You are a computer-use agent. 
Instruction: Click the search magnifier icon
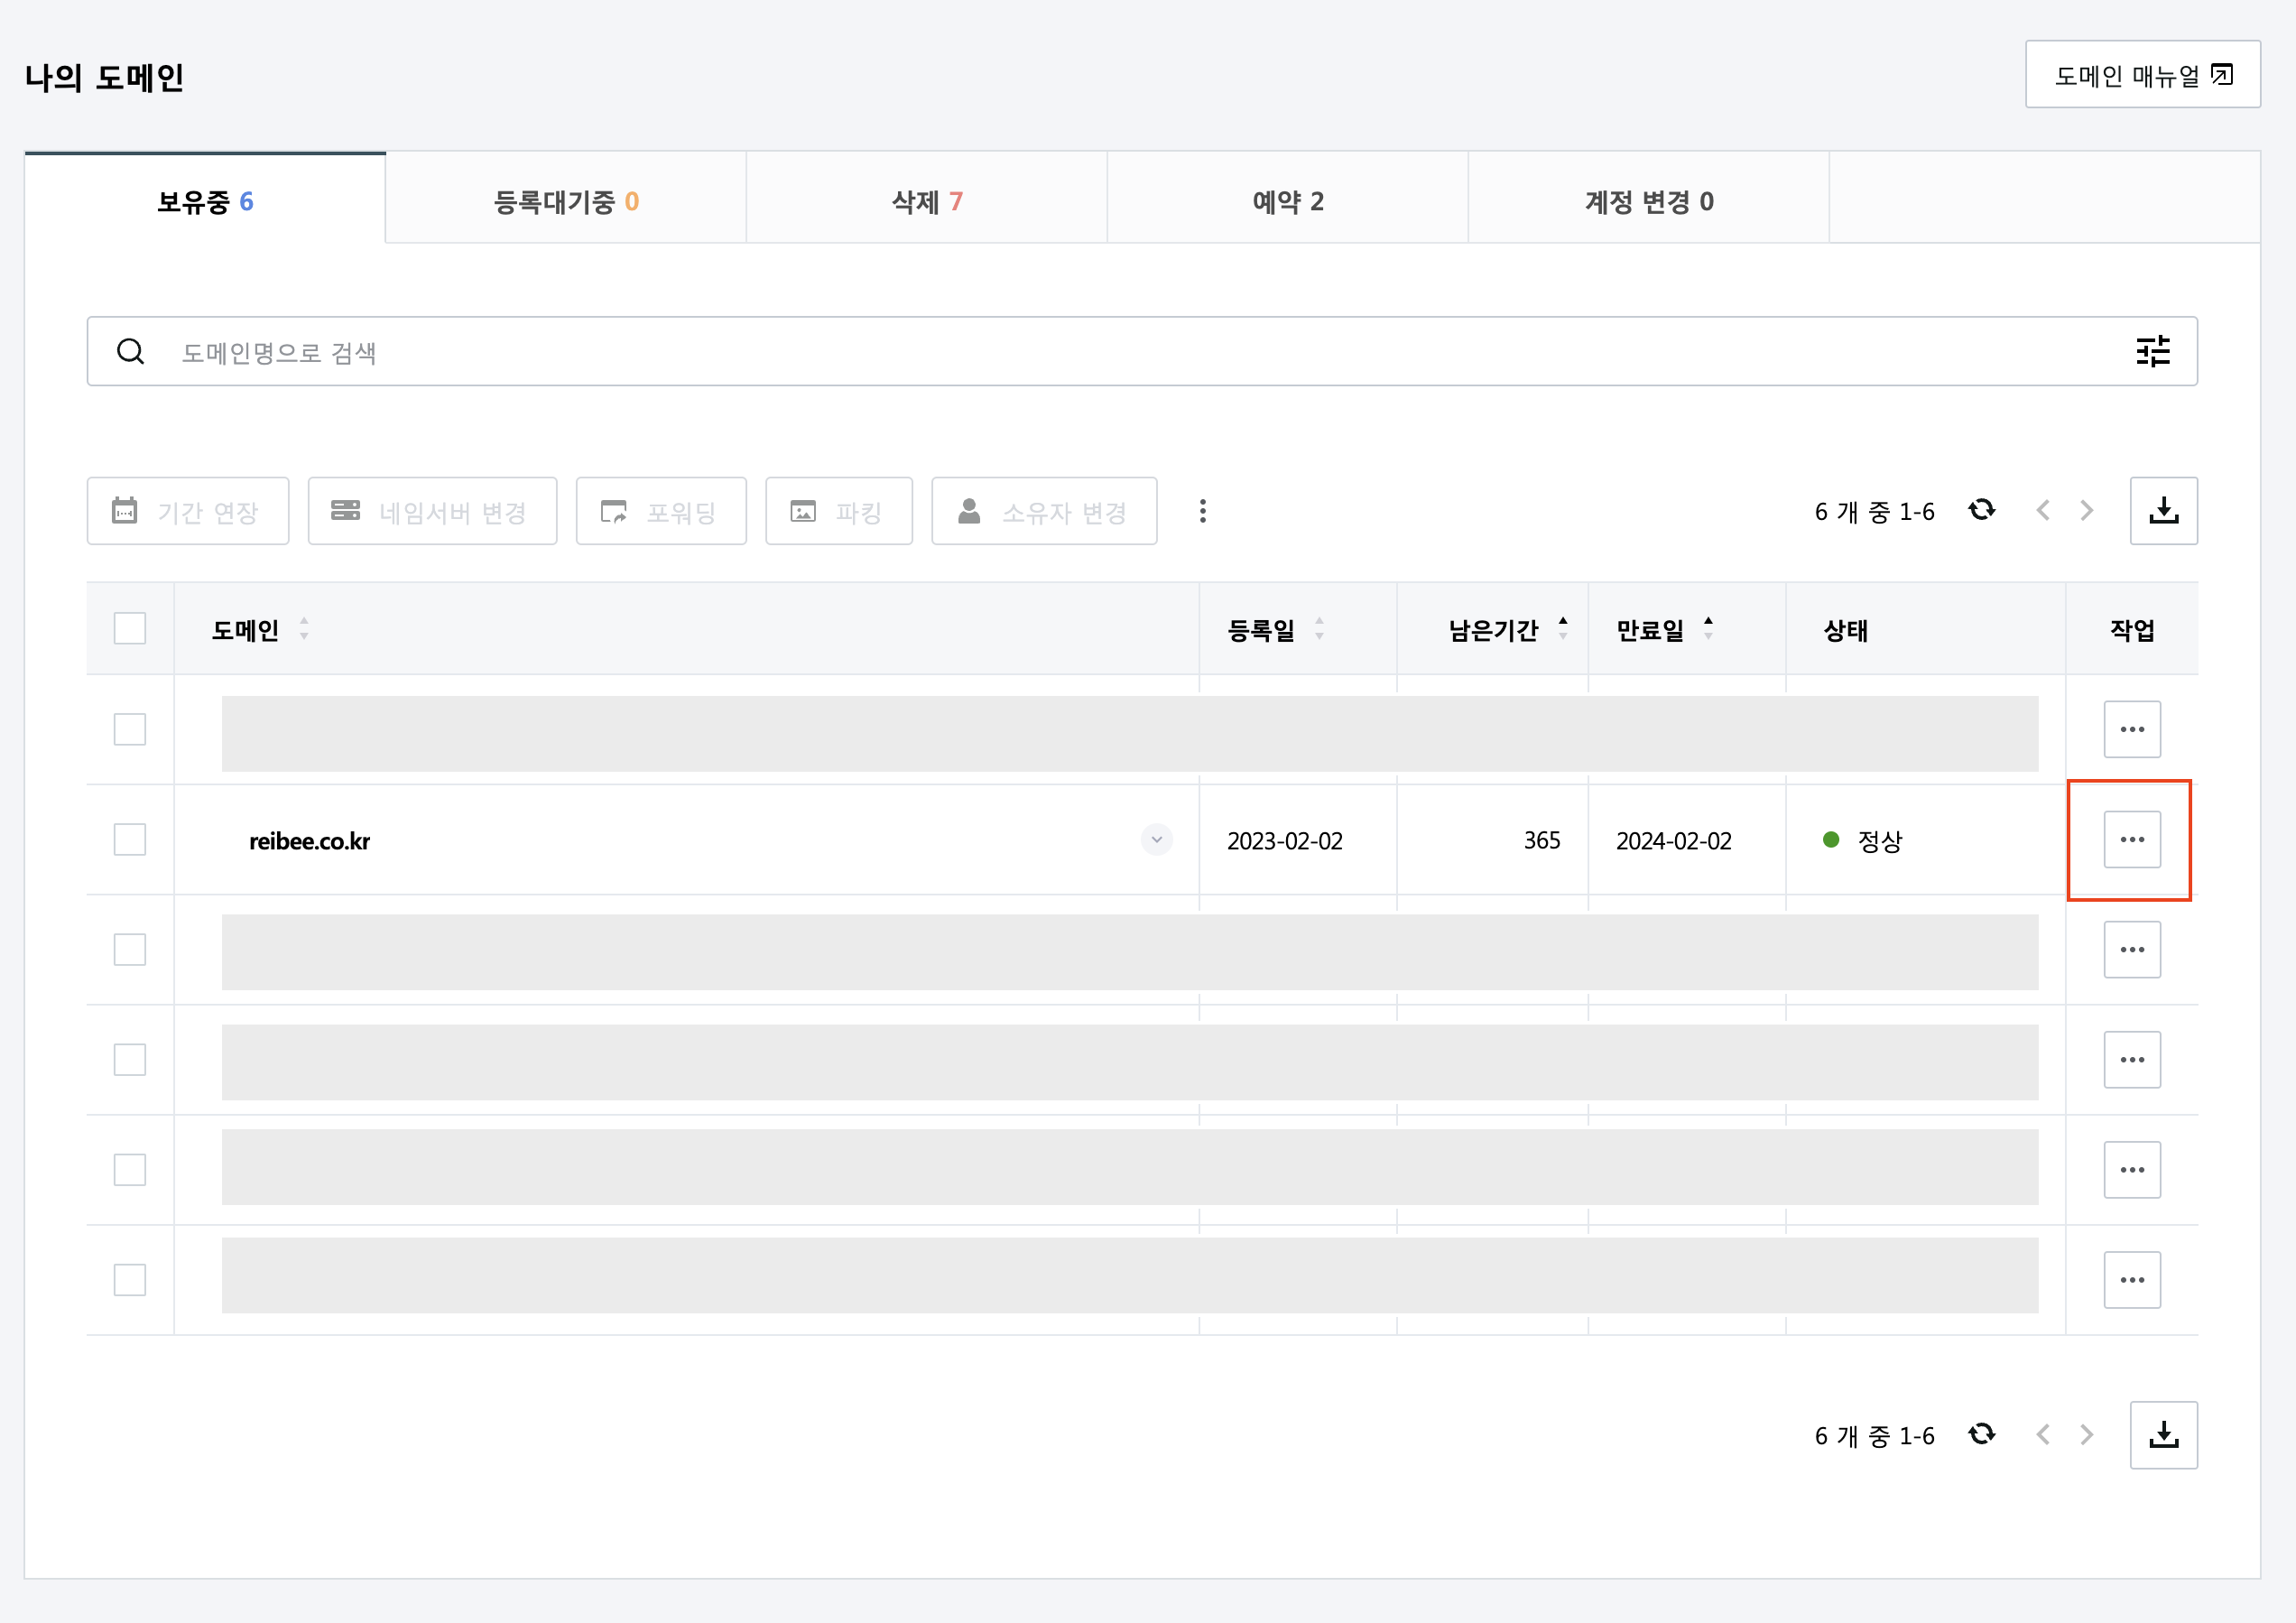130,351
